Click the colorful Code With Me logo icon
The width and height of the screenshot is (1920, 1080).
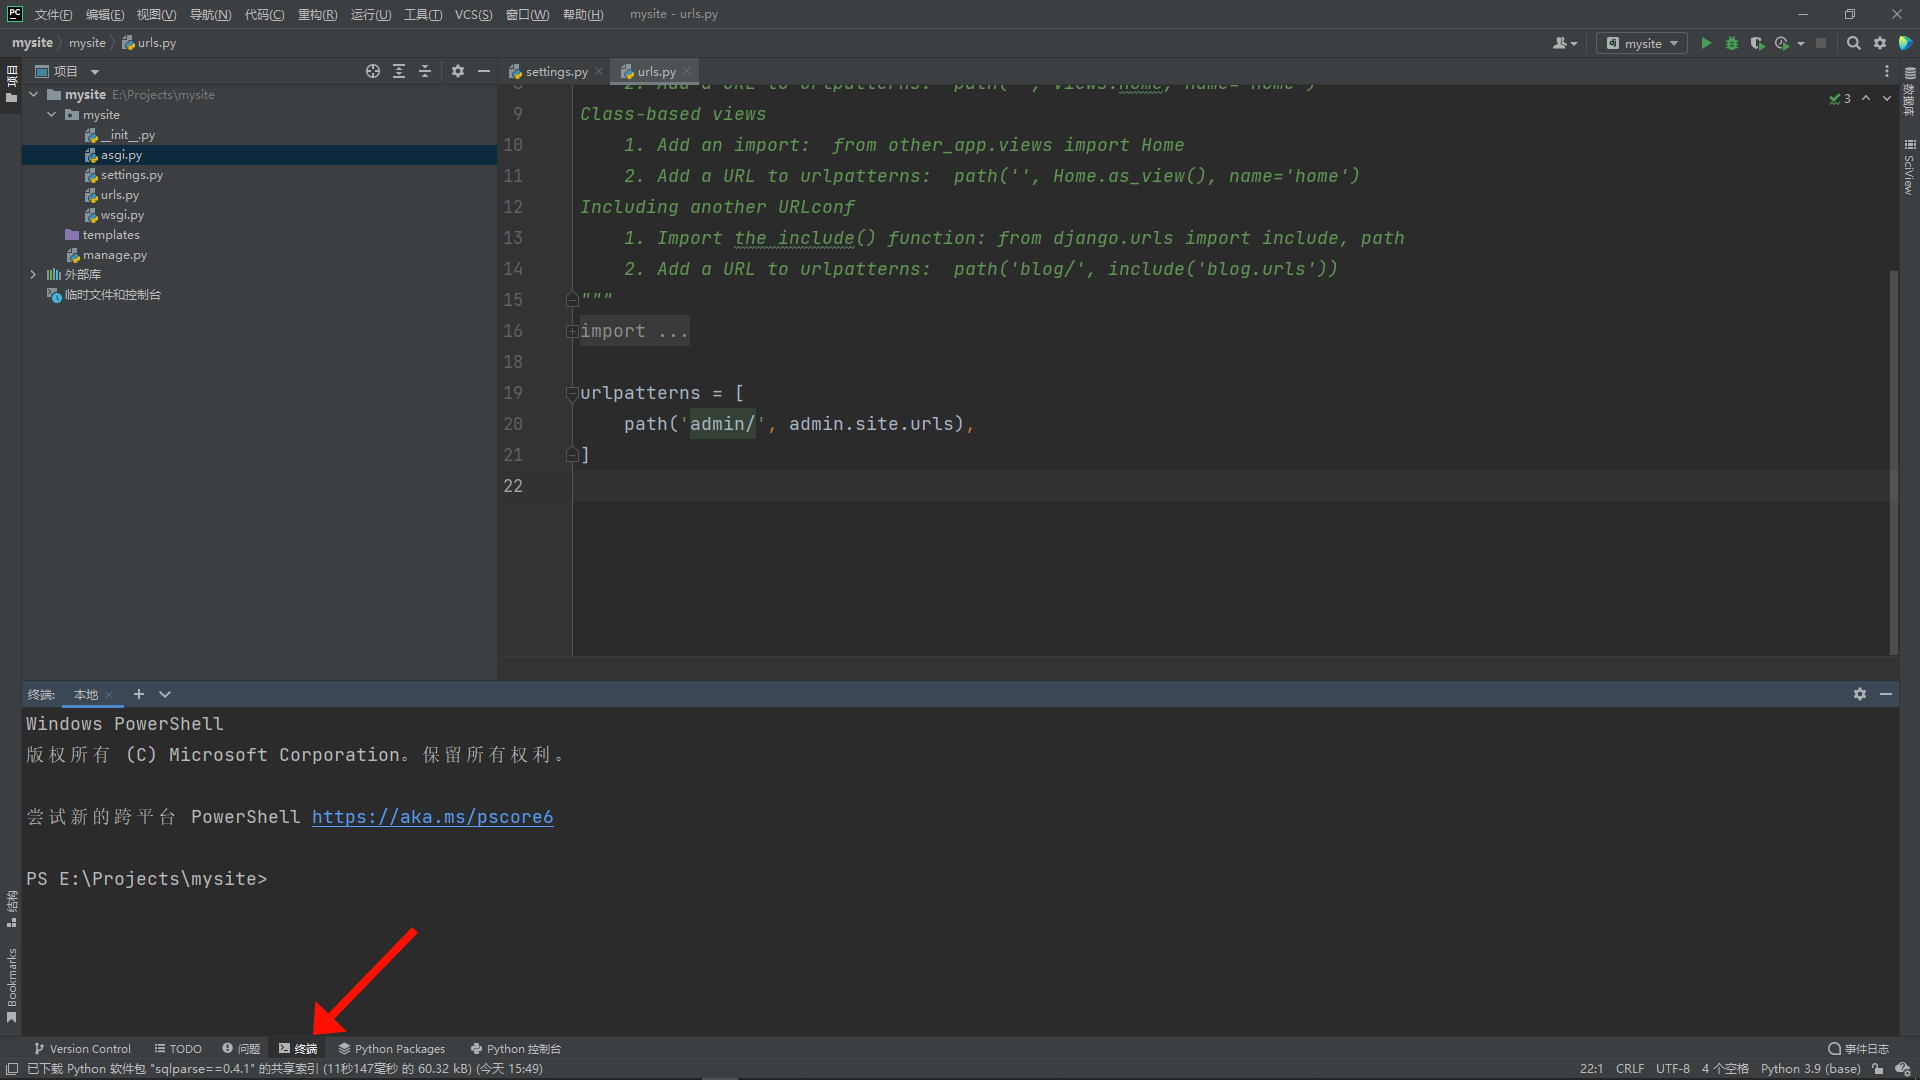coord(1906,43)
